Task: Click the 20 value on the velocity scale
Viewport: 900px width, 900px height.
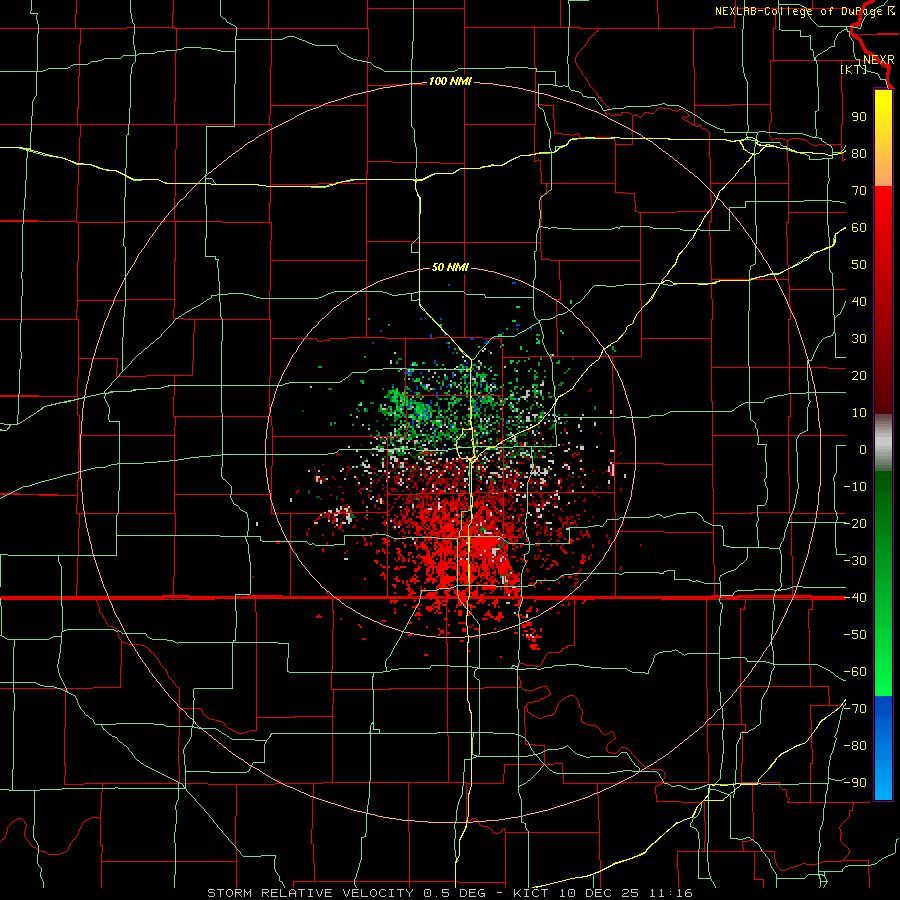Action: pyautogui.click(x=859, y=376)
